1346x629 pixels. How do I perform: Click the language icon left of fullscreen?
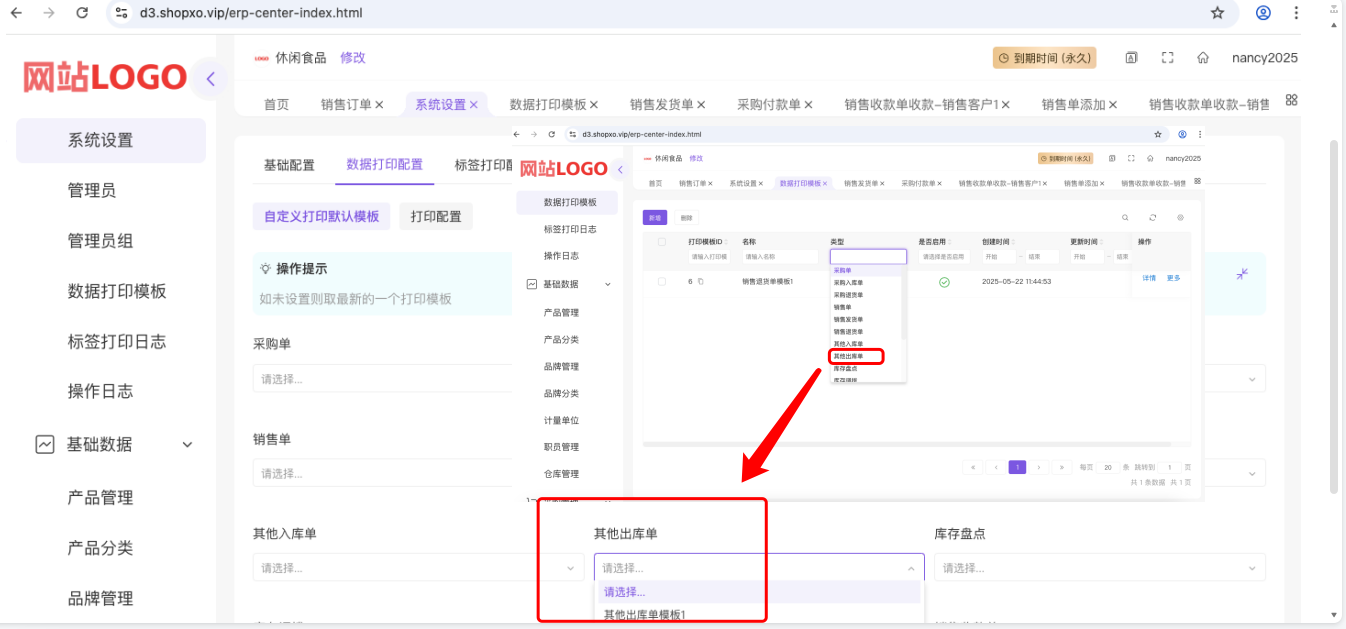[x=1131, y=58]
